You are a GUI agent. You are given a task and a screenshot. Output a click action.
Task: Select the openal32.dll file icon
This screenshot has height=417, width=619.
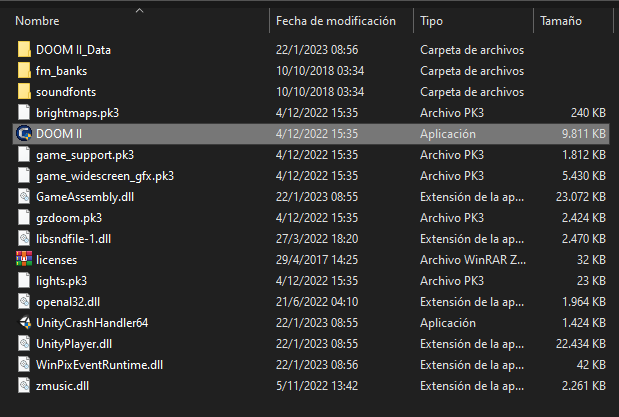(x=24, y=302)
